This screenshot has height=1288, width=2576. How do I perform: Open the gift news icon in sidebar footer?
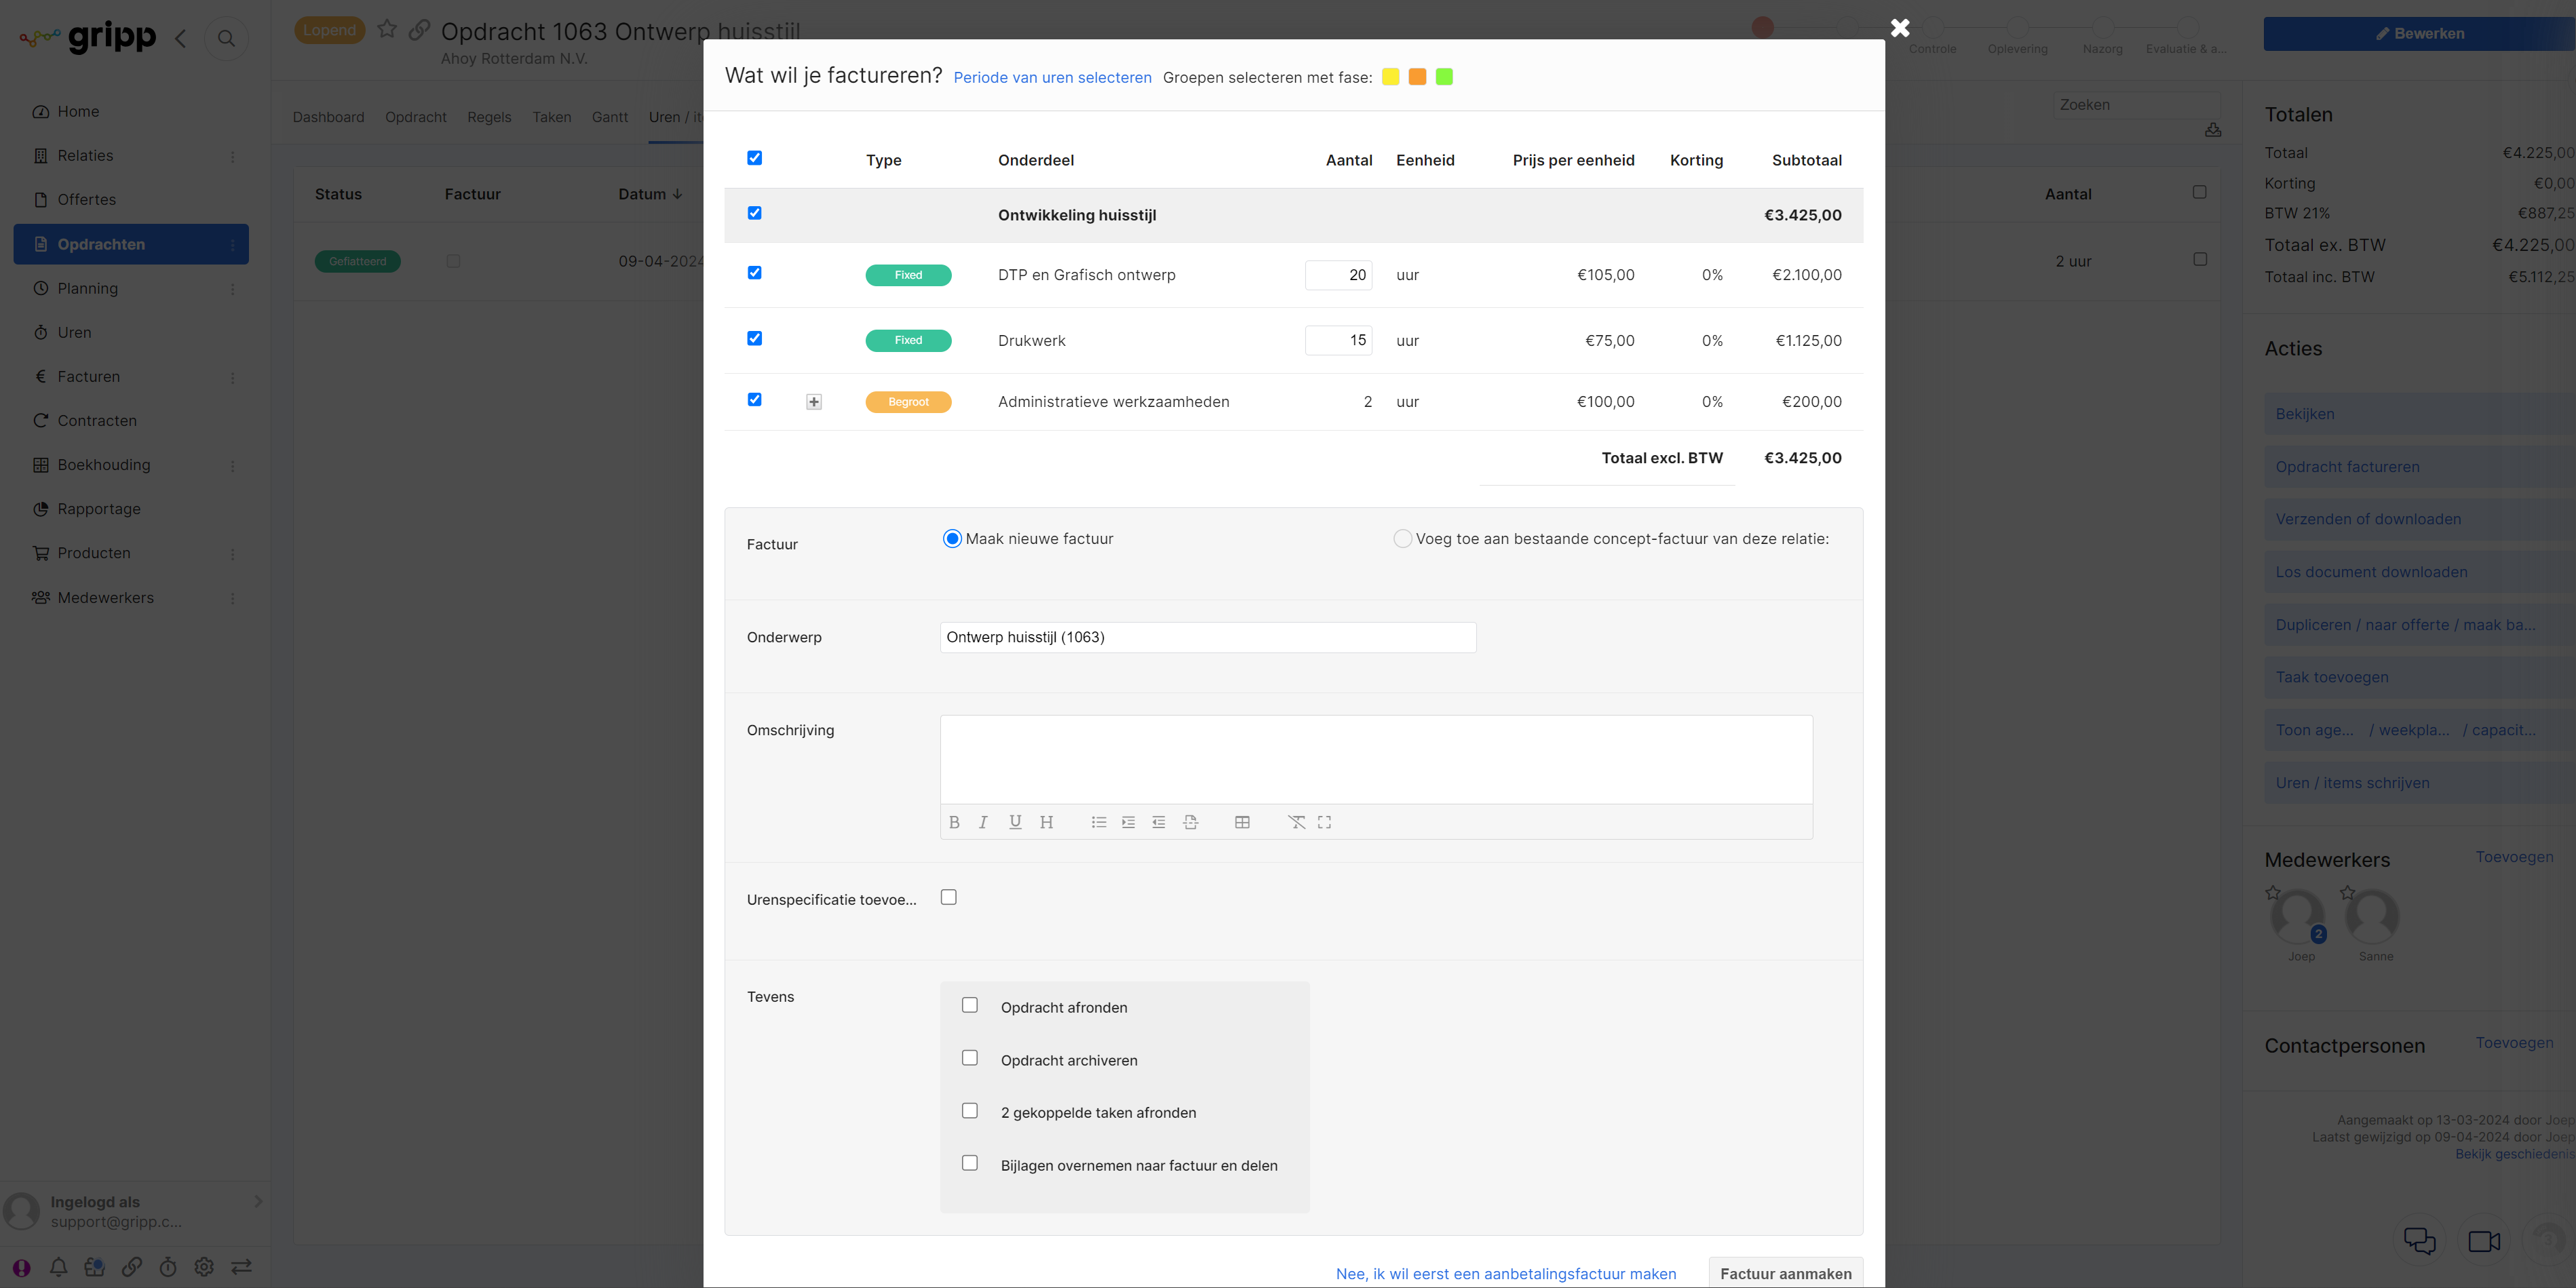[95, 1267]
